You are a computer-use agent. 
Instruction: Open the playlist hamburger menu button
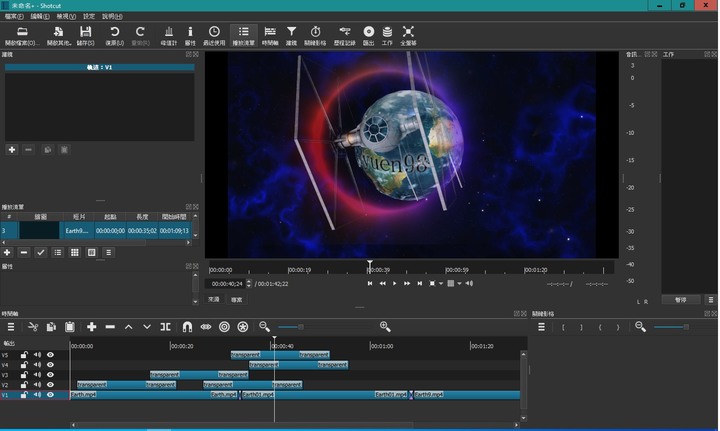pos(108,252)
